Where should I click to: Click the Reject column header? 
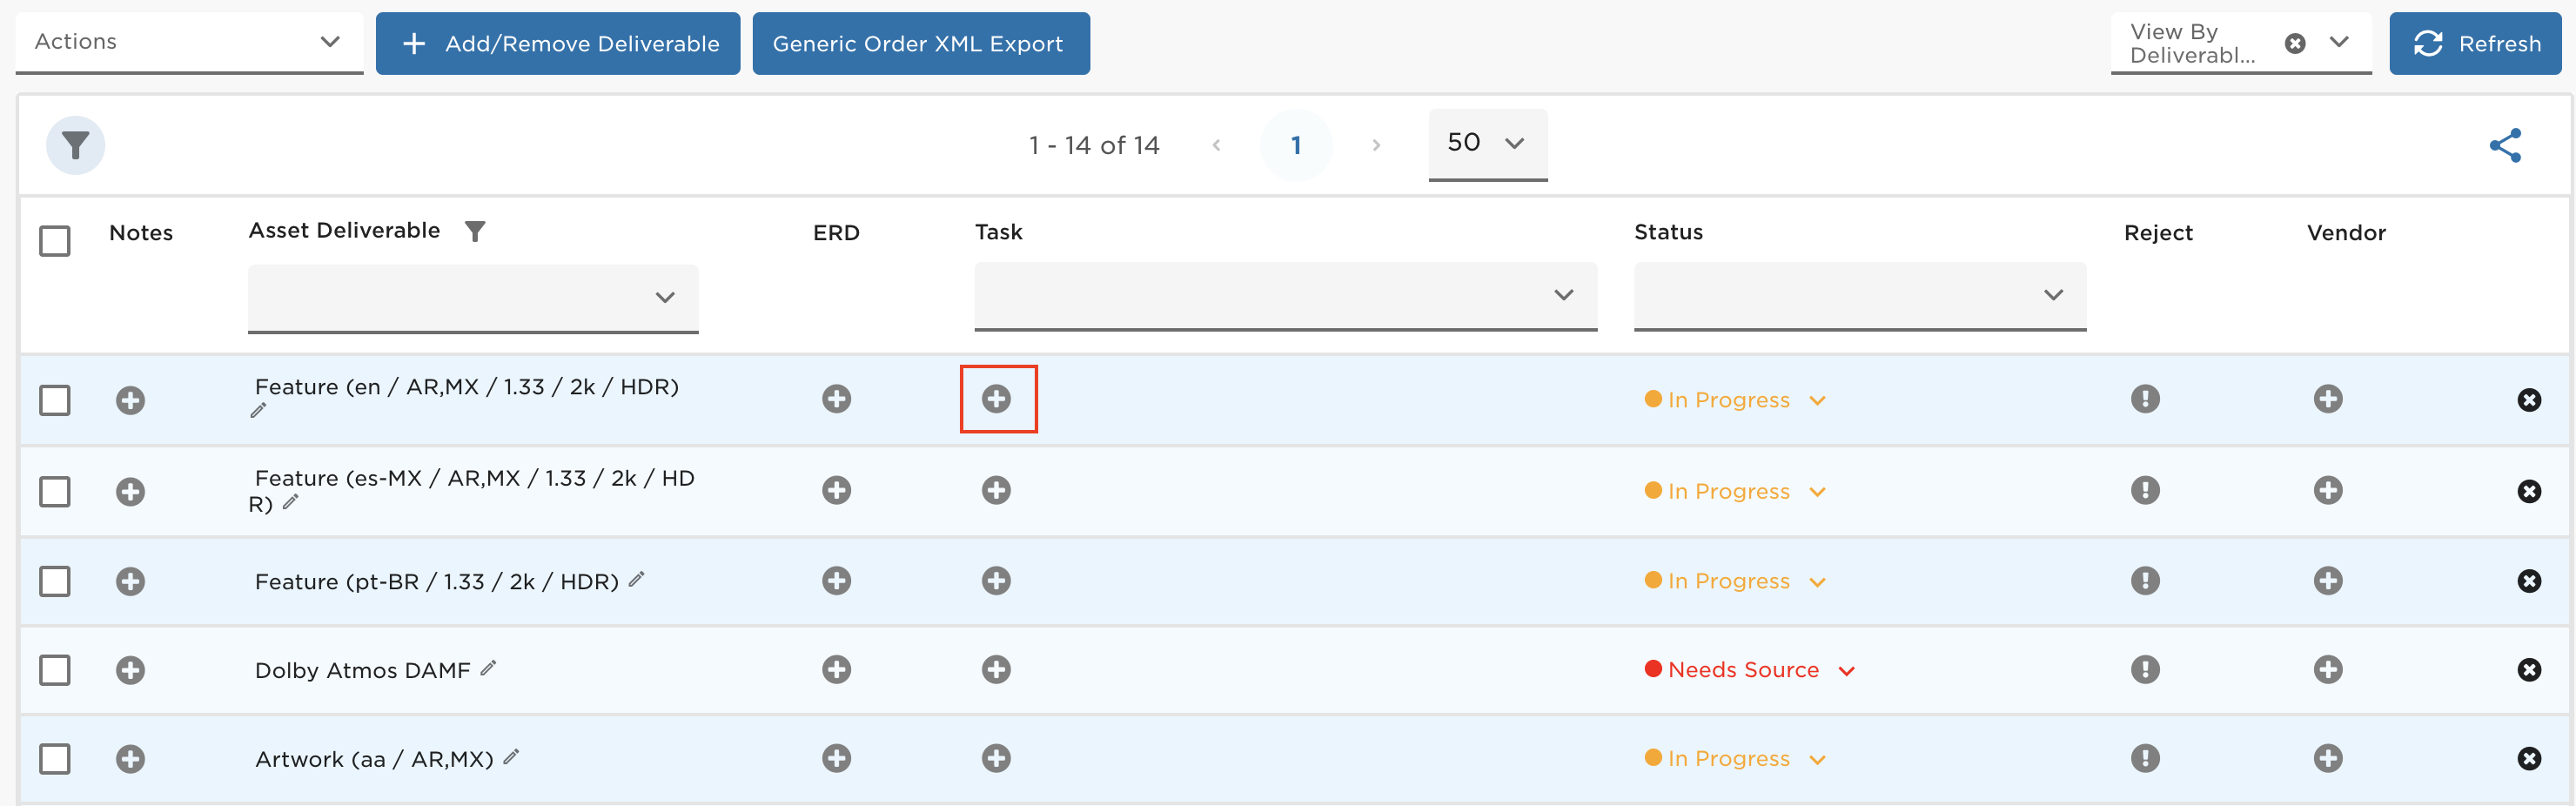(2158, 233)
